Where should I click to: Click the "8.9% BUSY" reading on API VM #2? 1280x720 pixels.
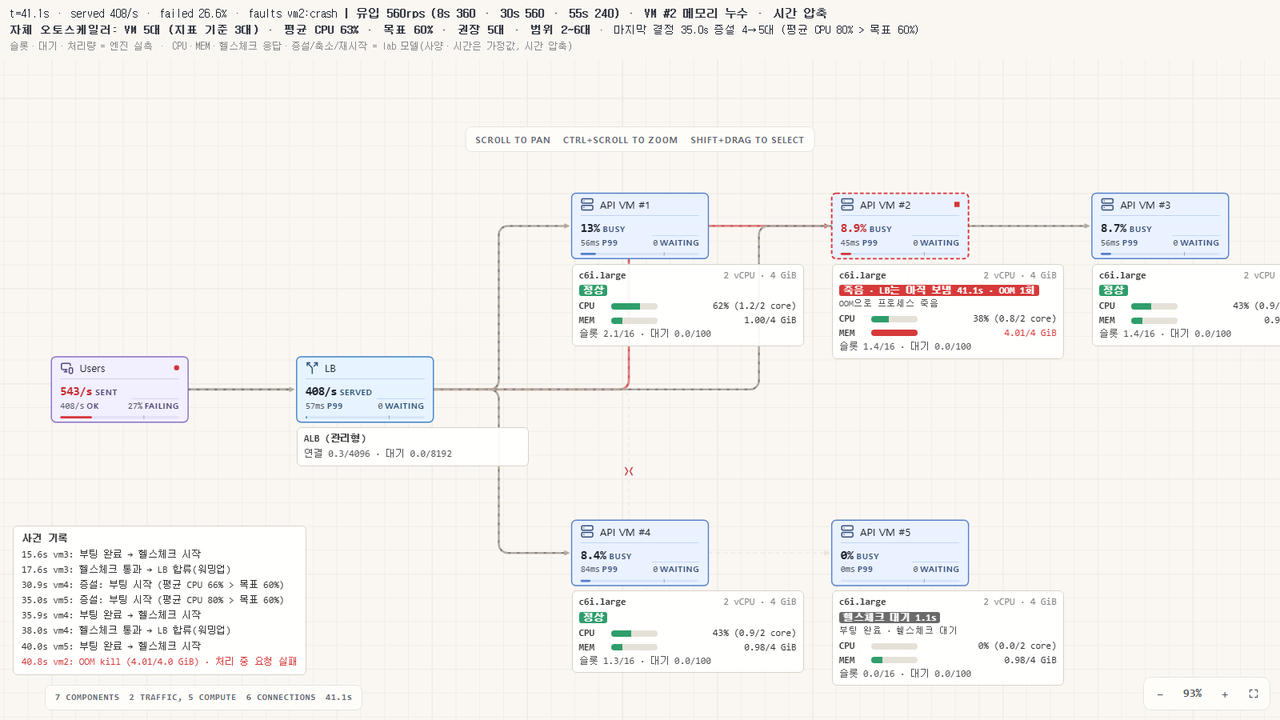click(868, 228)
